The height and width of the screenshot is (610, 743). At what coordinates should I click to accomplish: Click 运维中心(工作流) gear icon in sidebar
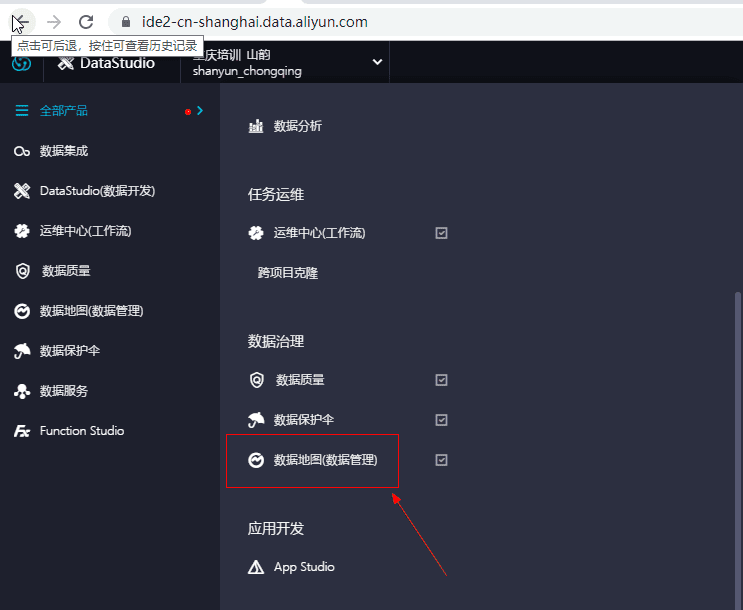22,231
